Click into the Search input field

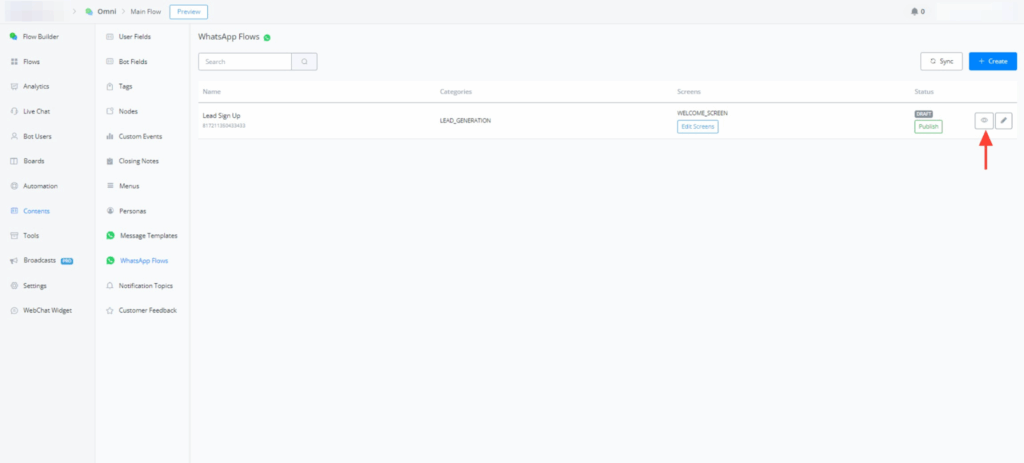245,62
